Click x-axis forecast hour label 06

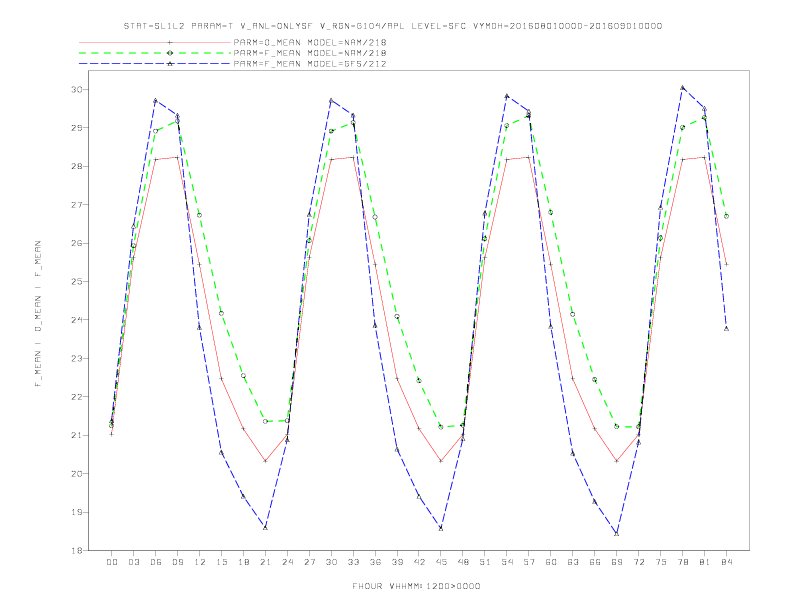[156, 562]
